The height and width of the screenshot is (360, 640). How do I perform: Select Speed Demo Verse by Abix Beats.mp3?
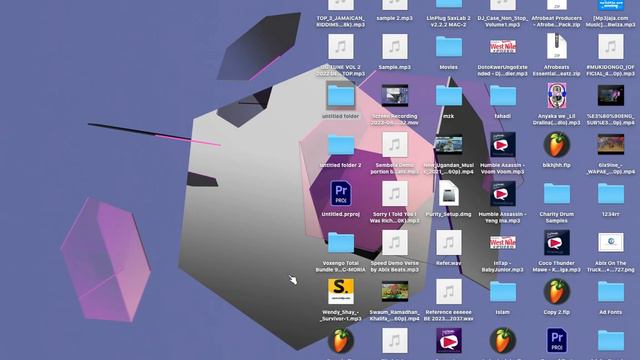click(x=394, y=243)
